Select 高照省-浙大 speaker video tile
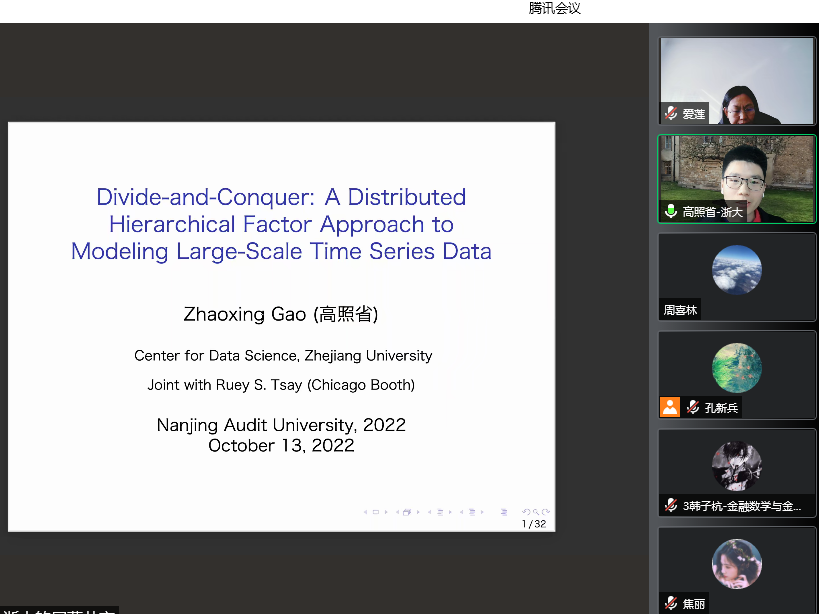 tap(737, 177)
